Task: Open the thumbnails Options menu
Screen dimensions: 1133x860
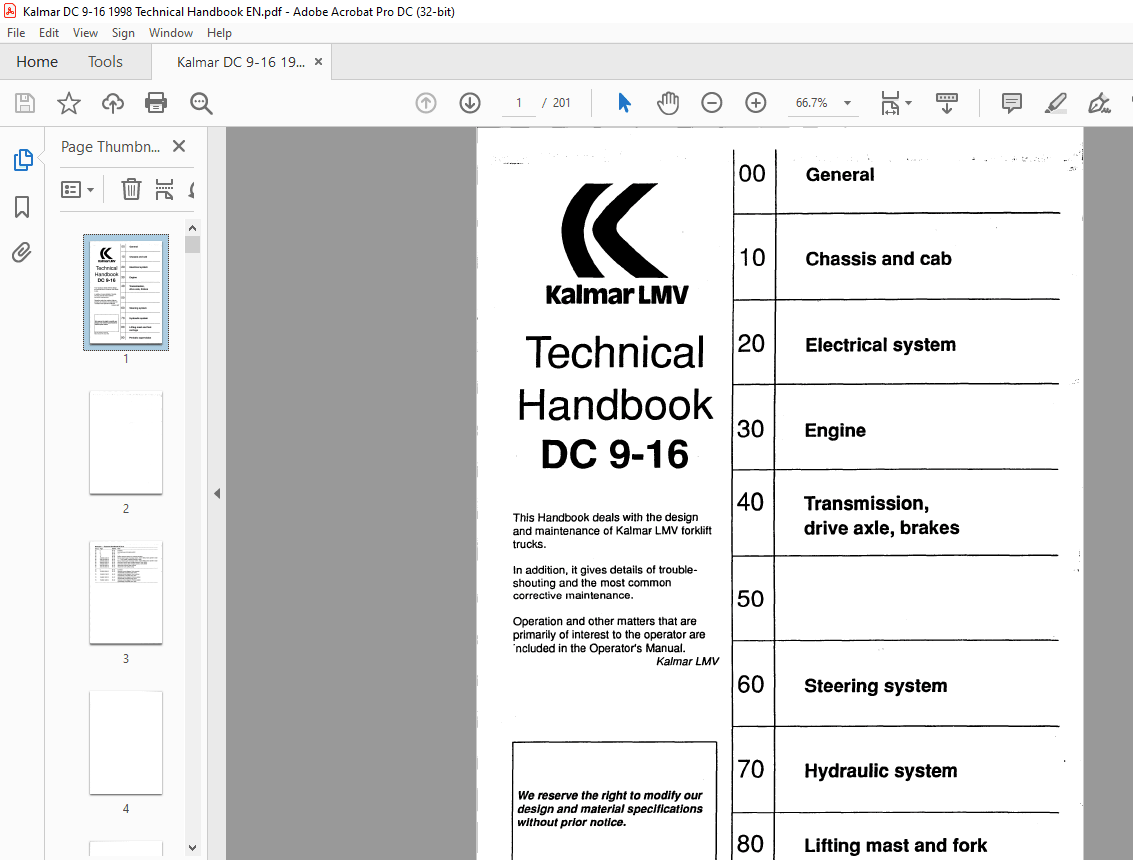Action: 78,188
